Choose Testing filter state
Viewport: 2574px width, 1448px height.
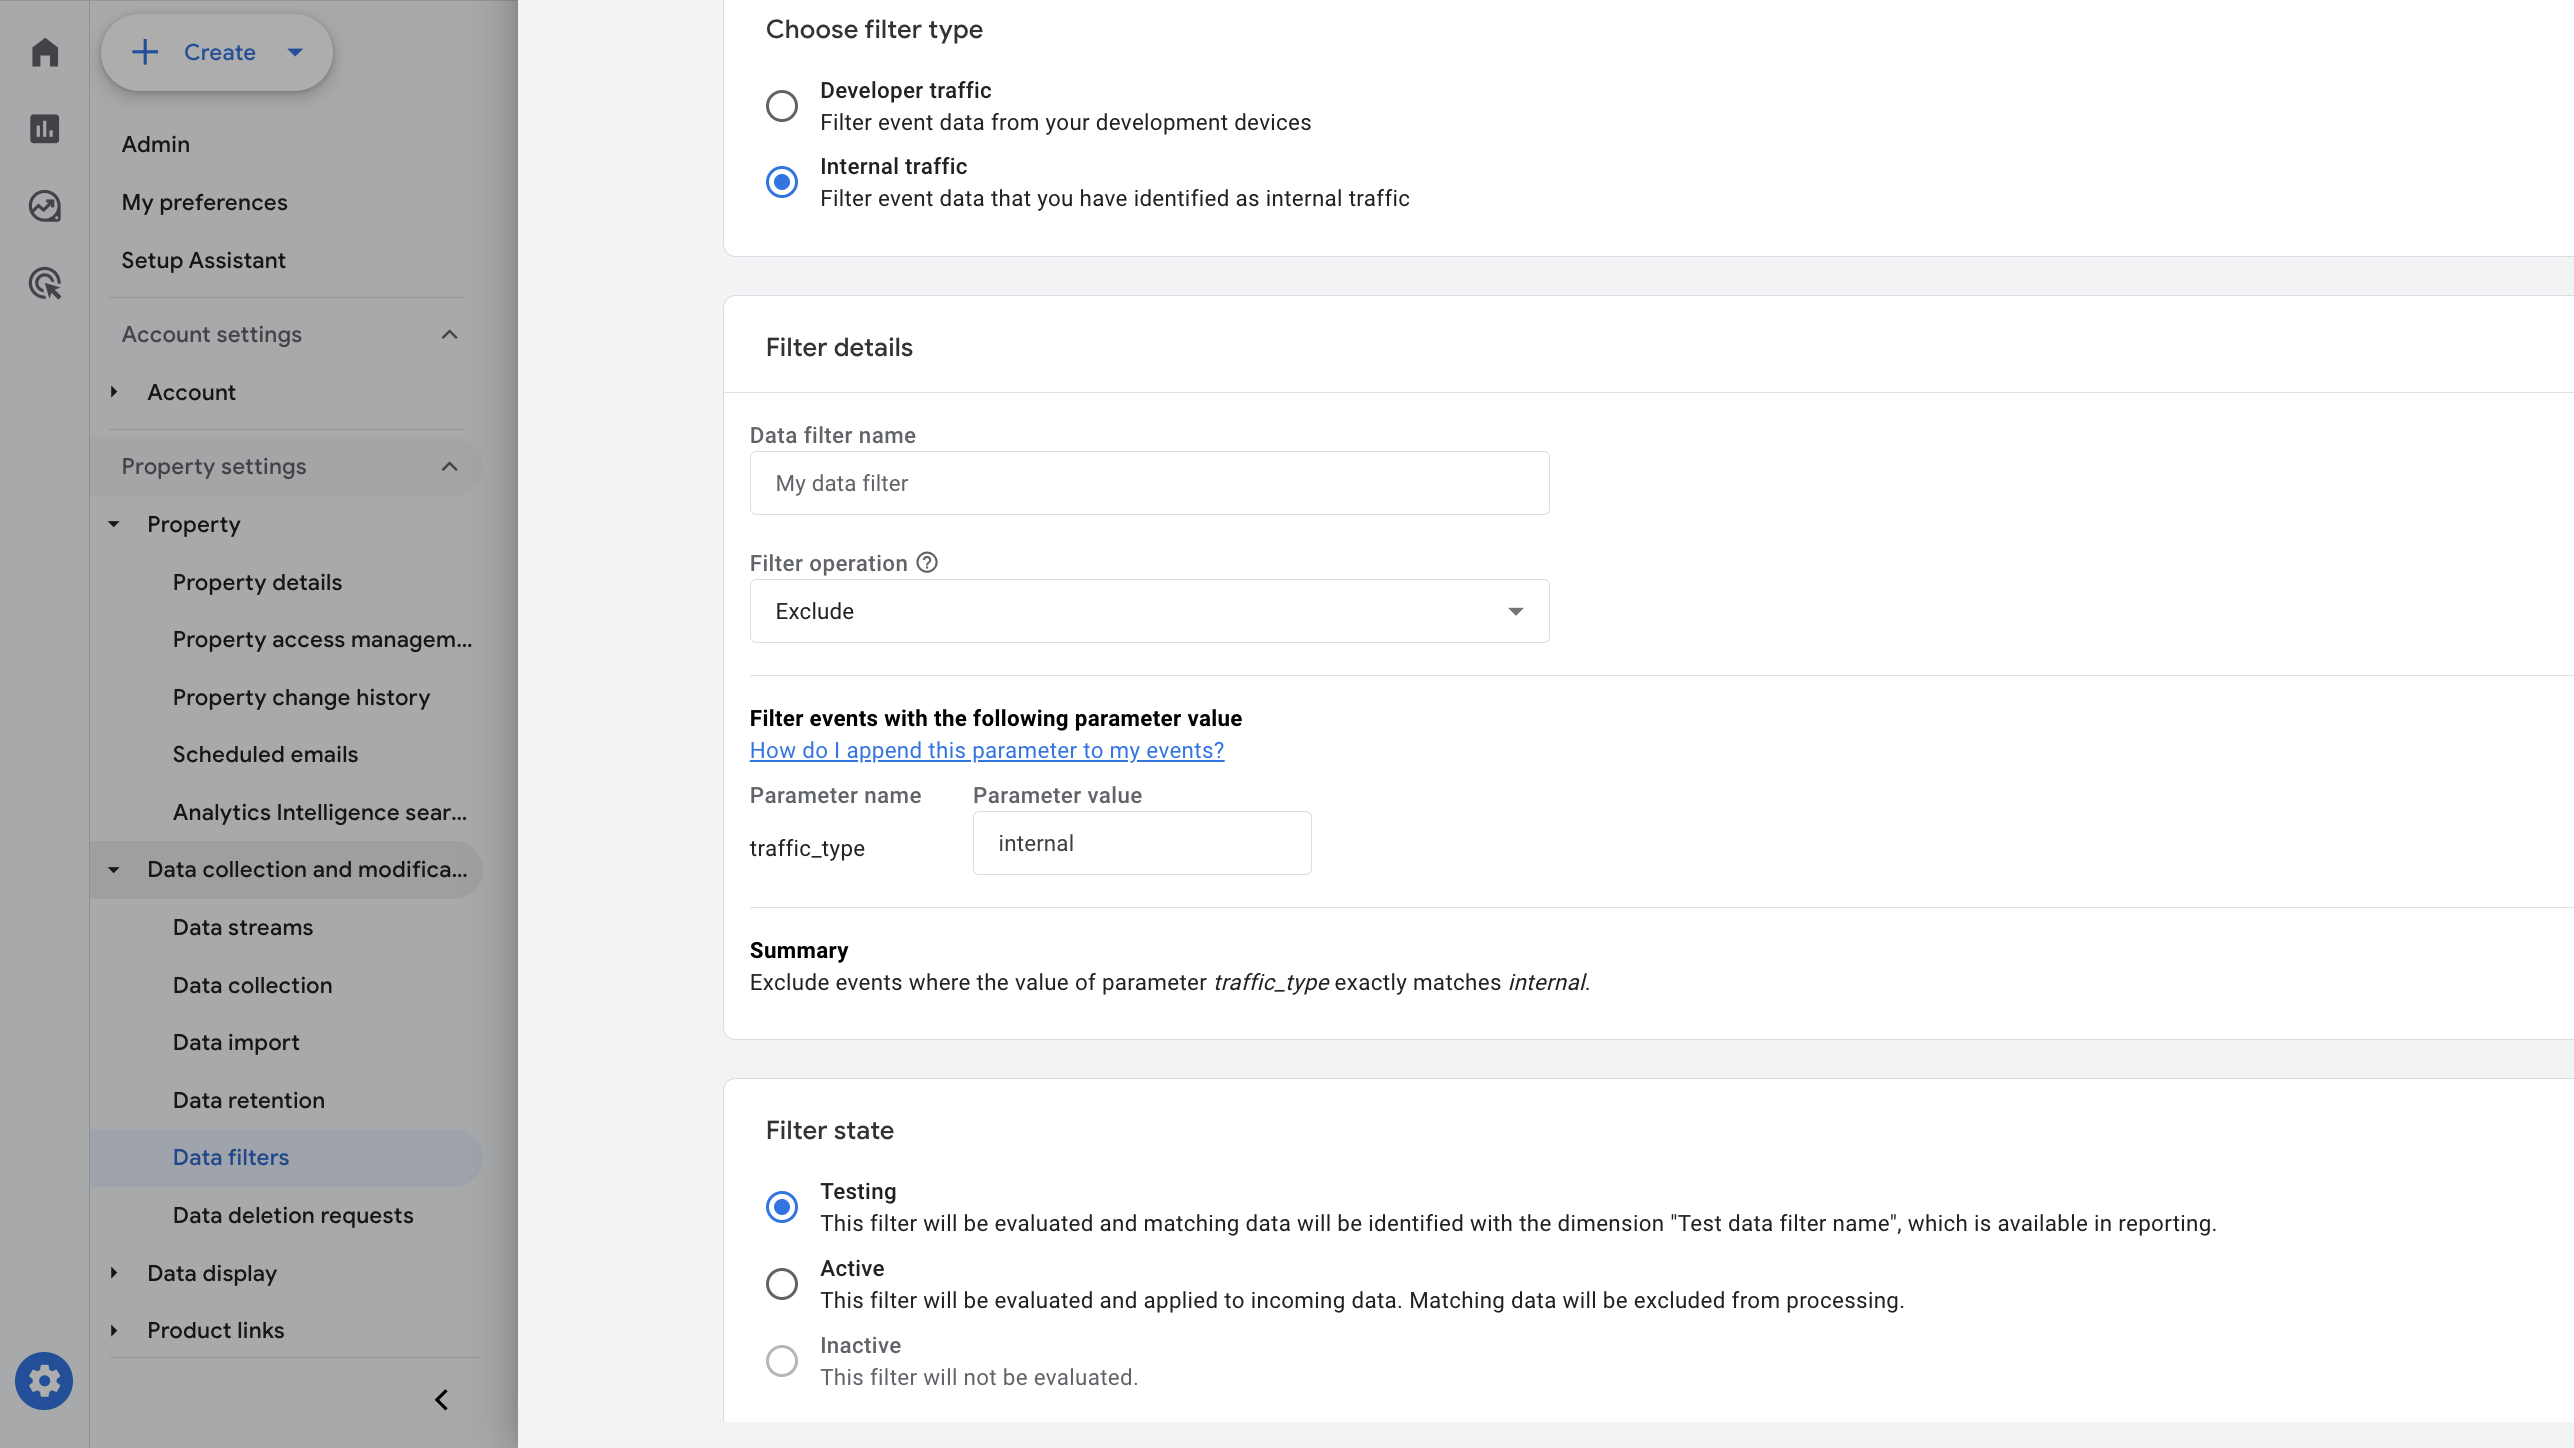coord(782,1207)
